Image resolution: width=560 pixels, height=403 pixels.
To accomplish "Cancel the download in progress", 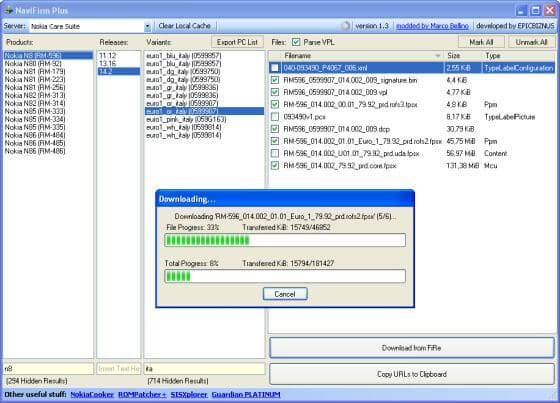I will (285, 294).
